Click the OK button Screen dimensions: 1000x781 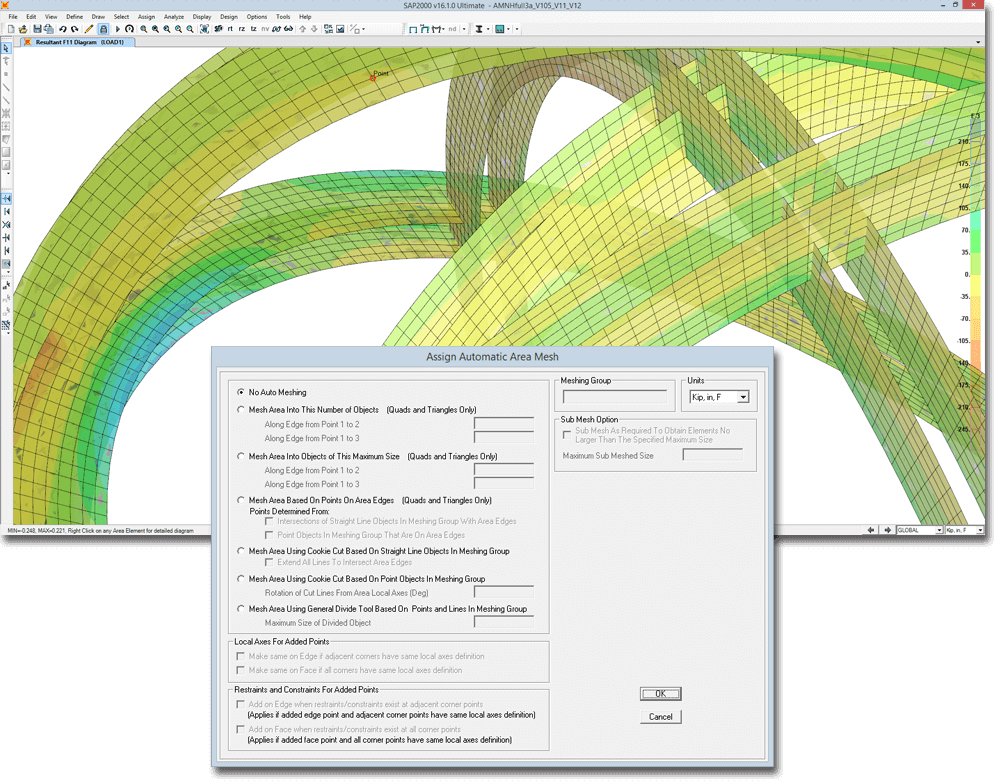[x=660, y=694]
